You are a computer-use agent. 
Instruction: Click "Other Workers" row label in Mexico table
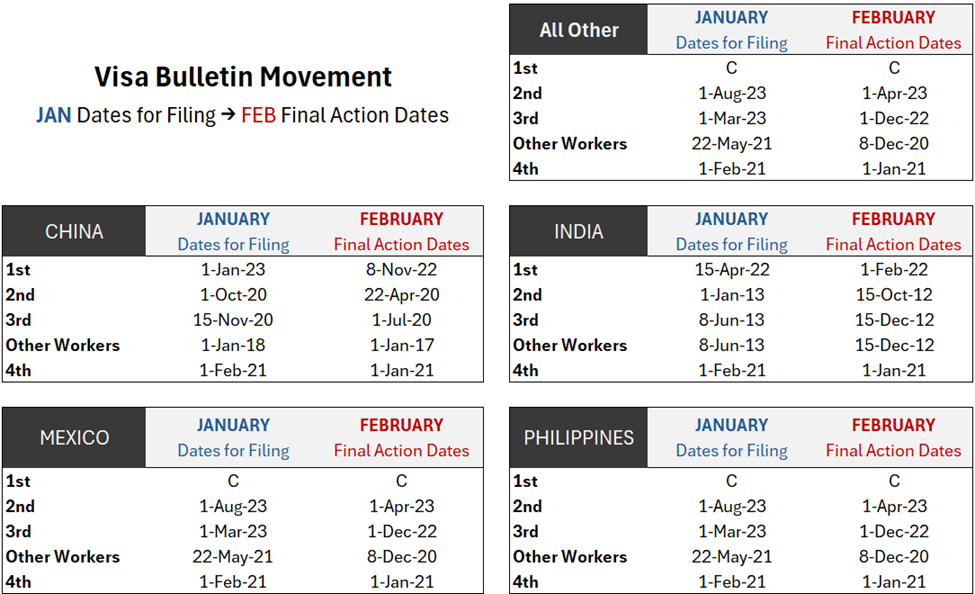63,557
